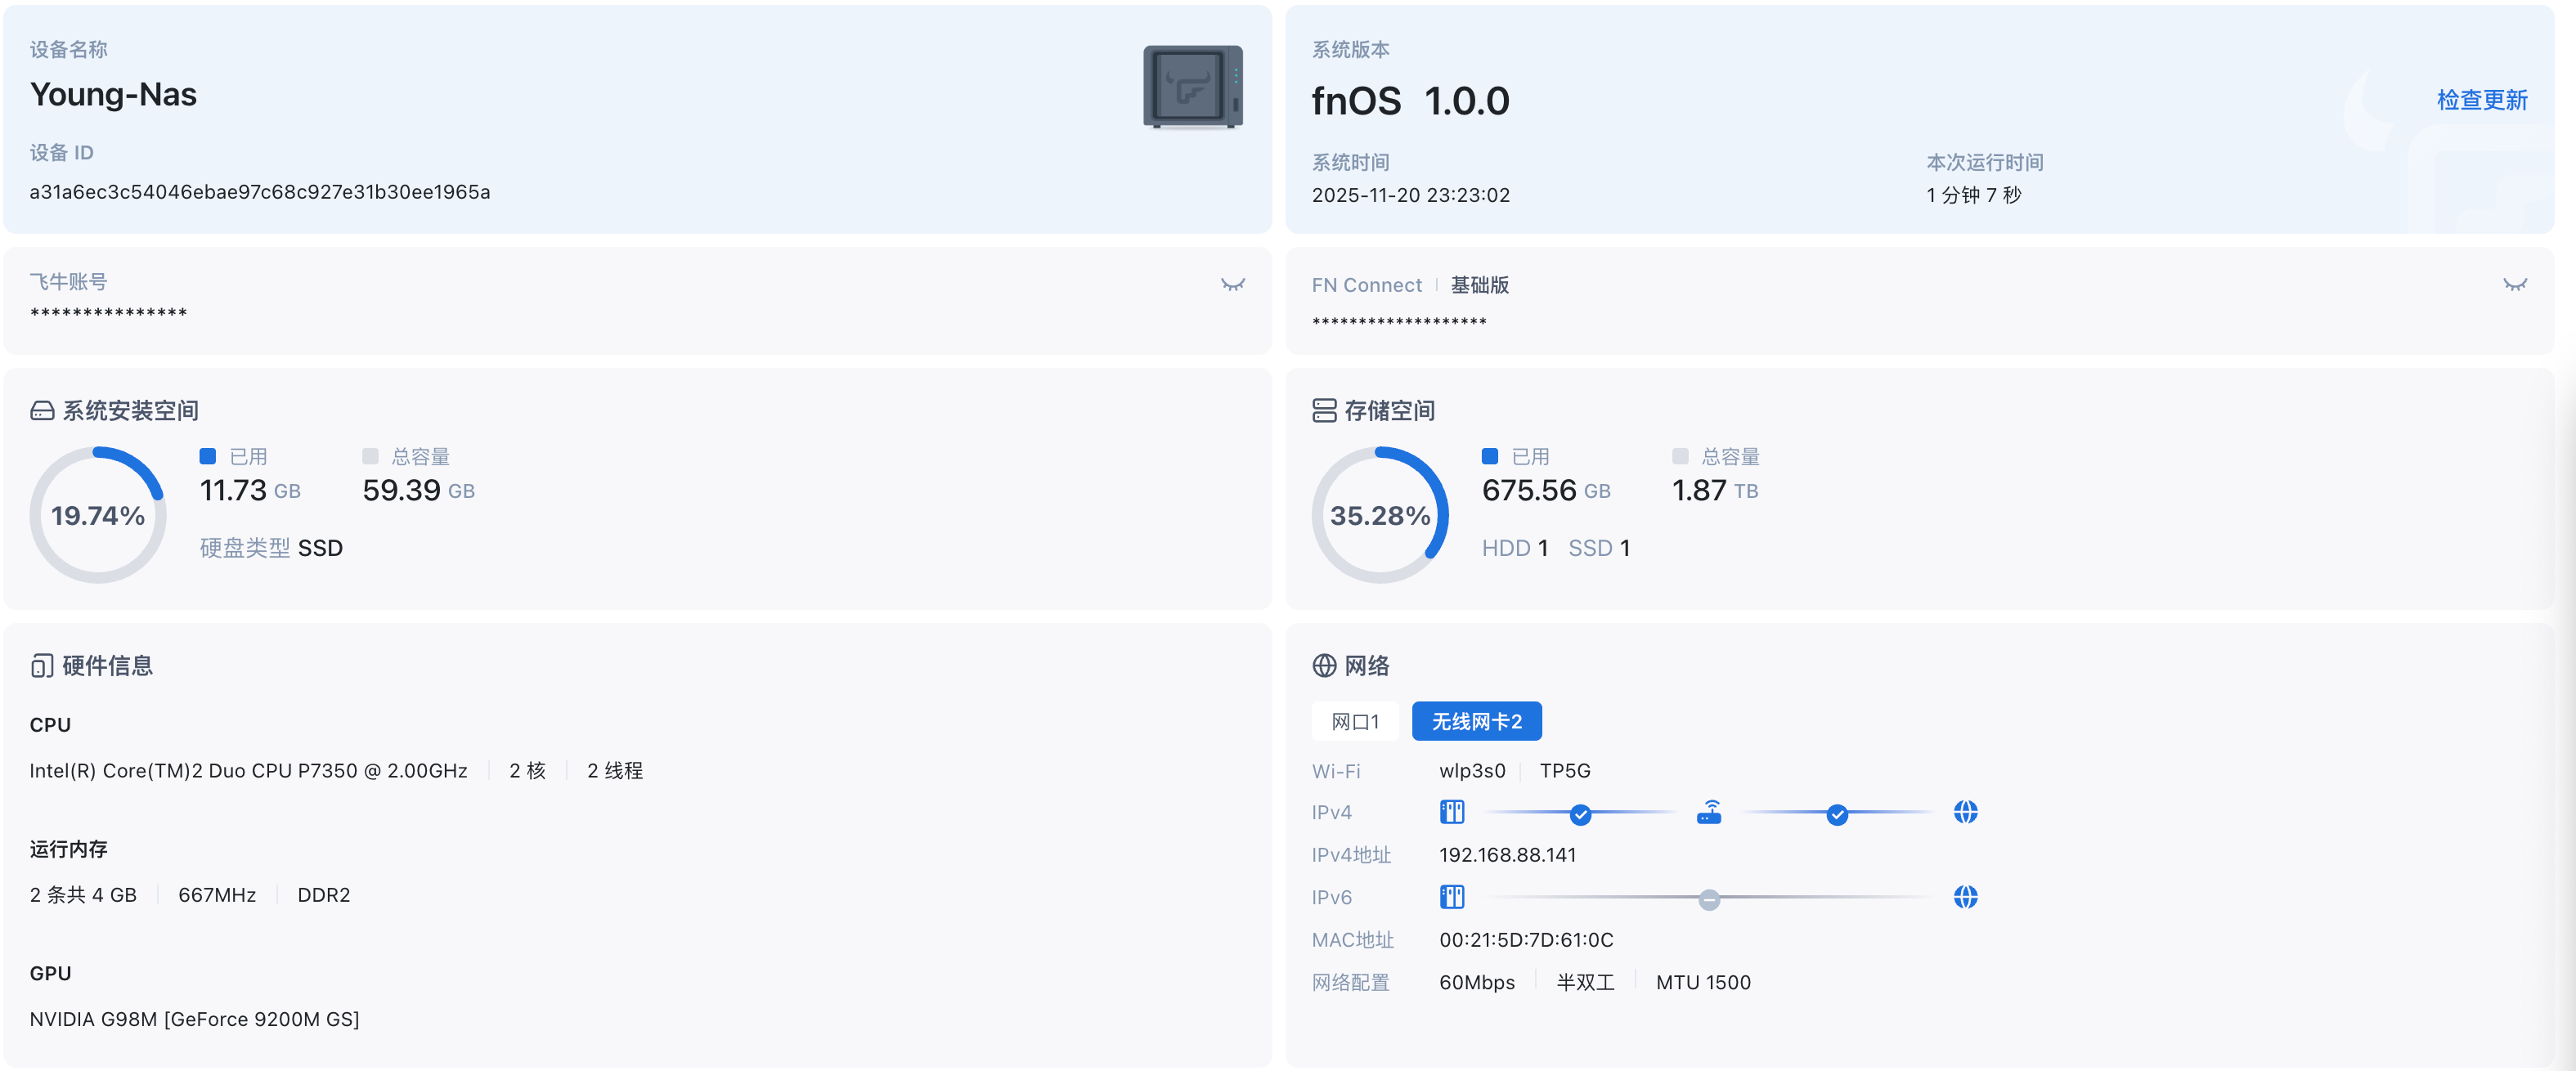Reveal the hidden 飞牛账号 account name

[1234, 283]
